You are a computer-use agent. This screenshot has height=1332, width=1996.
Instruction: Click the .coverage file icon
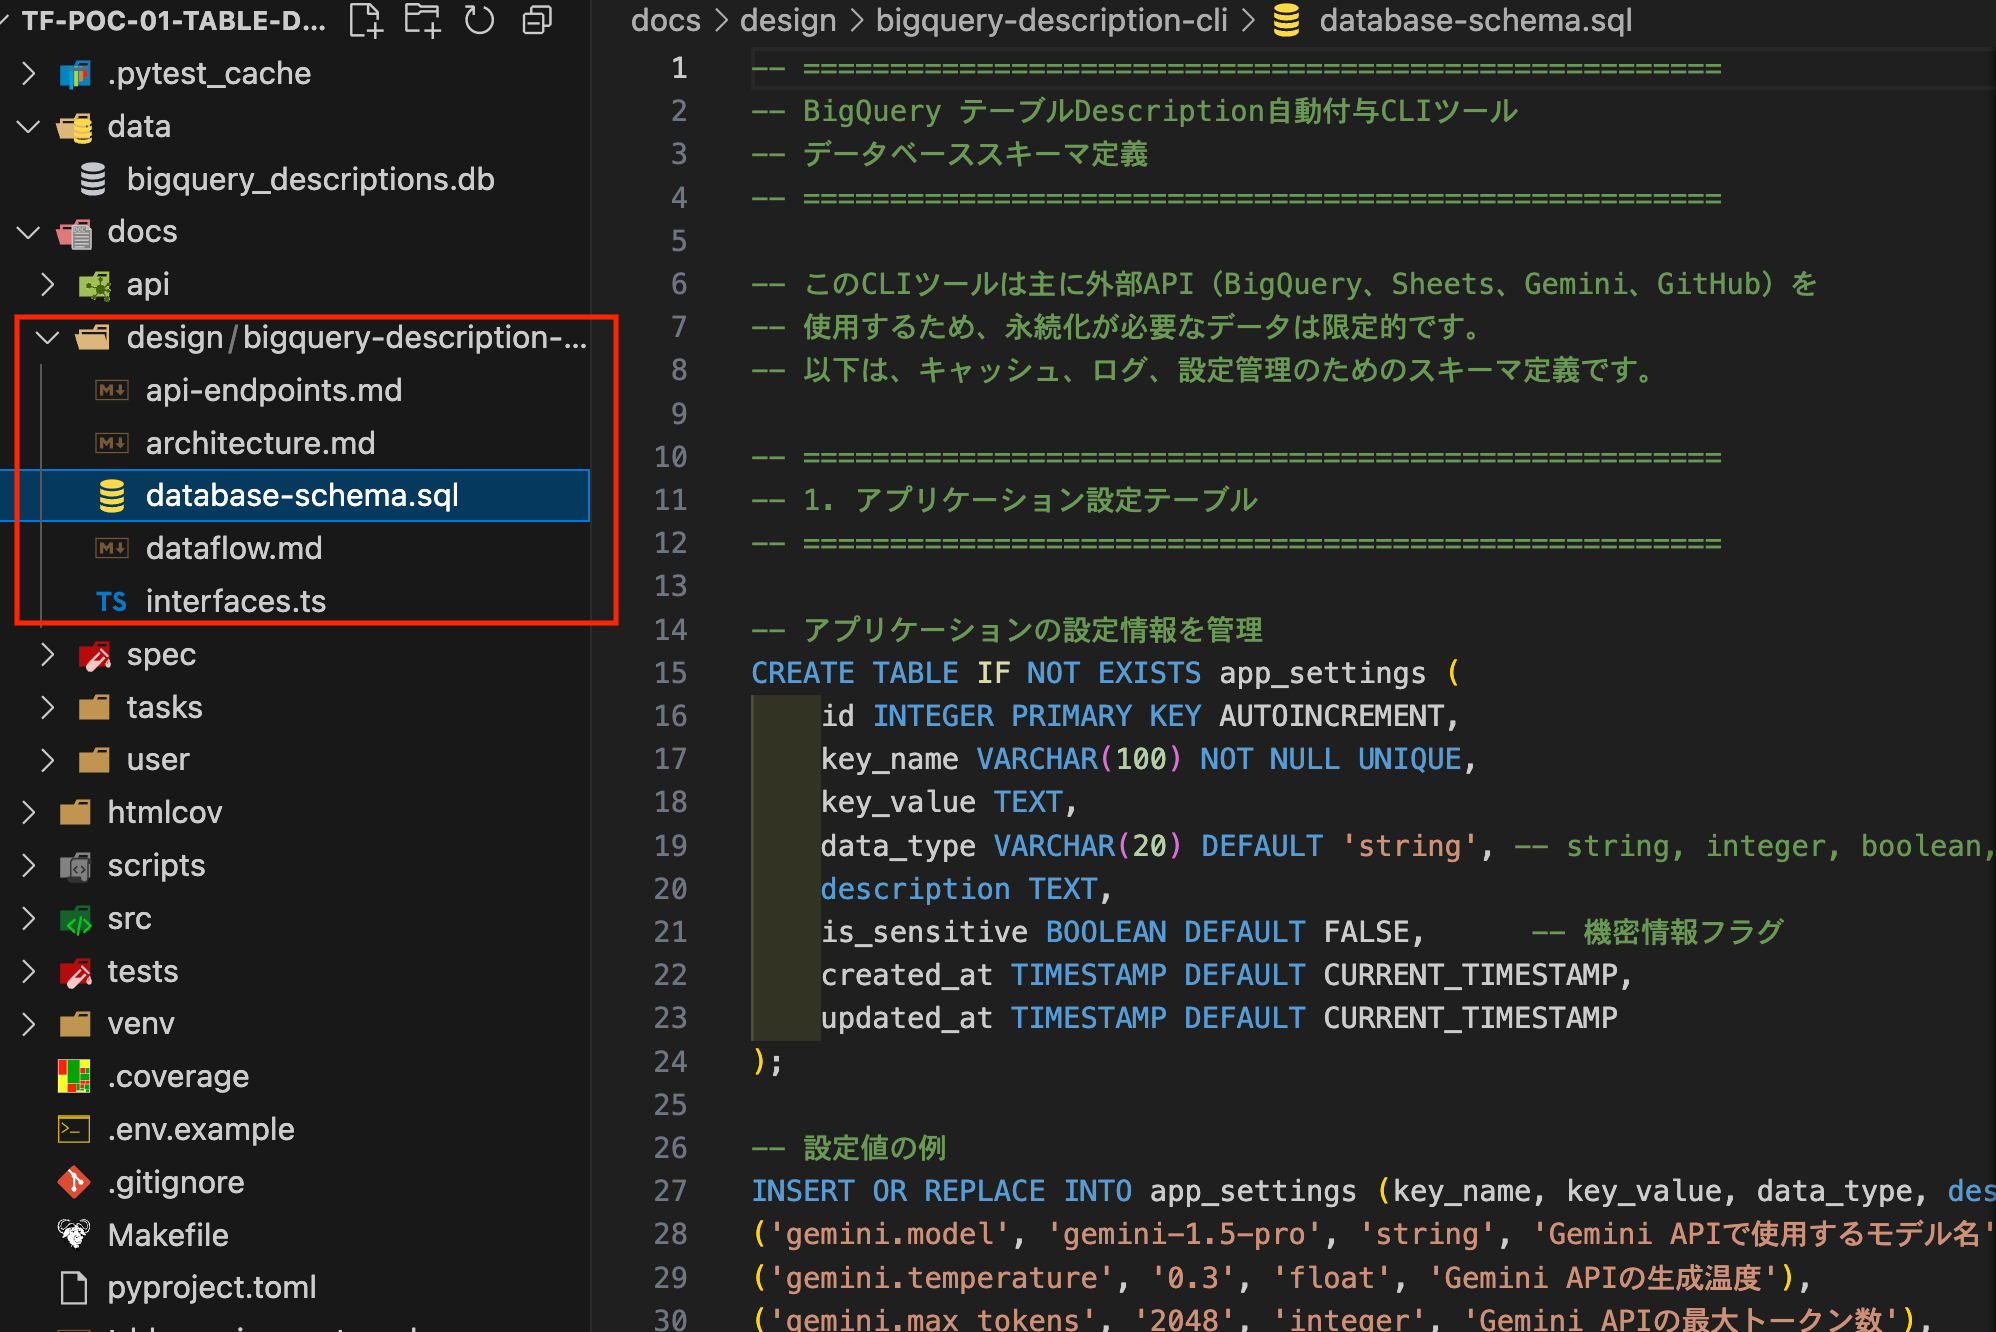74,1076
